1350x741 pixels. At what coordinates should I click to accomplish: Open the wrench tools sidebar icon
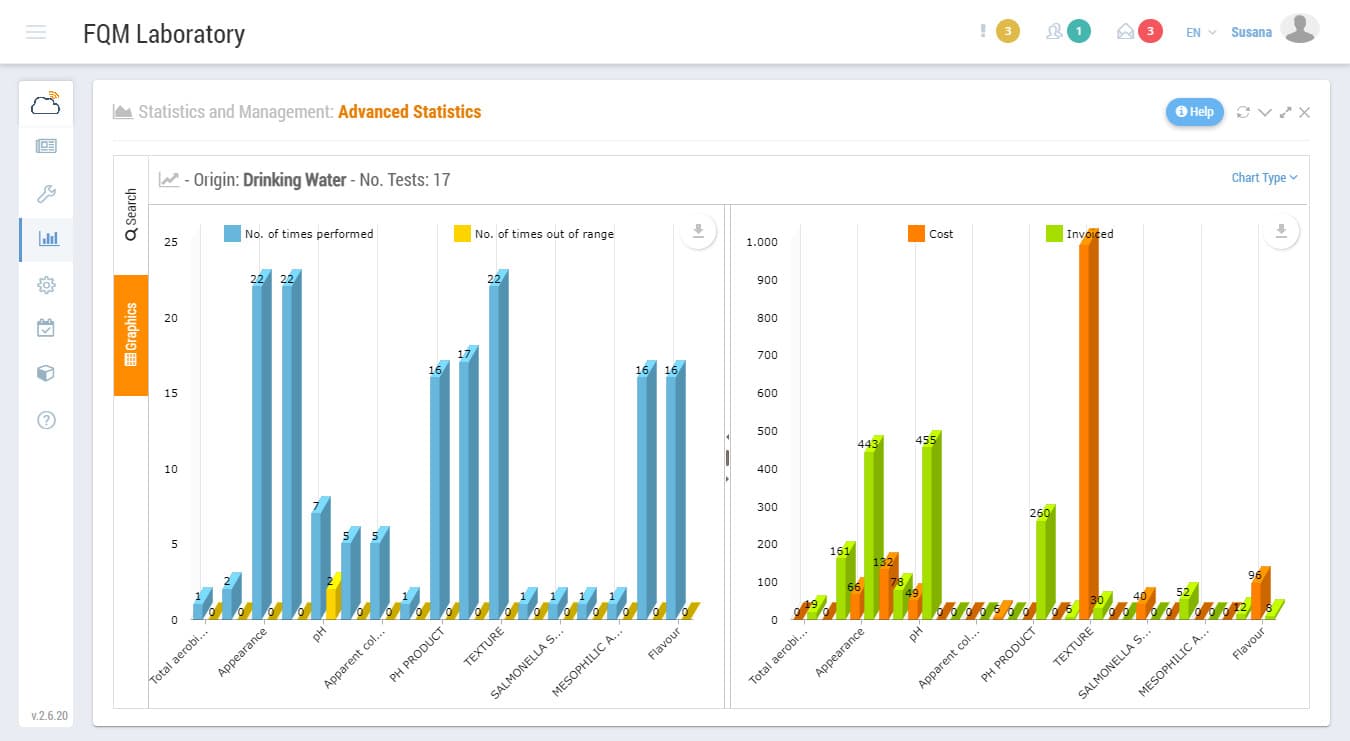(46, 194)
